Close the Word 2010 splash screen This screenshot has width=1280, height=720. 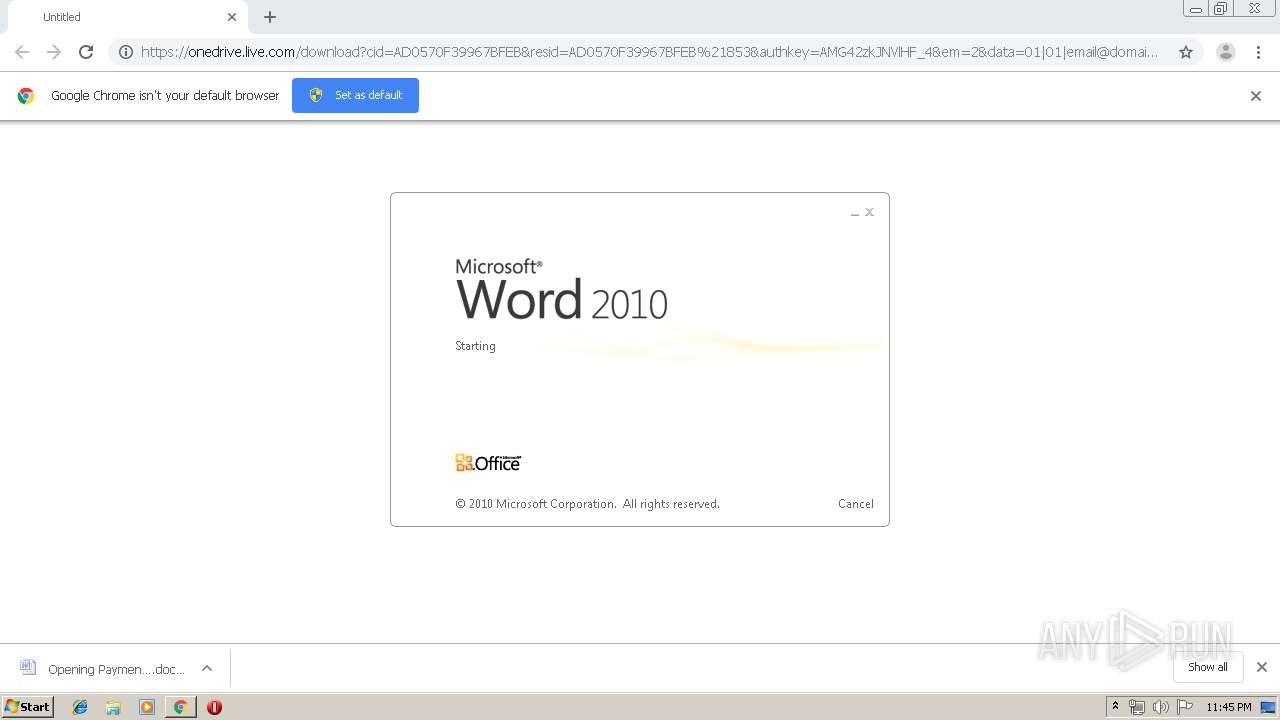tap(870, 212)
